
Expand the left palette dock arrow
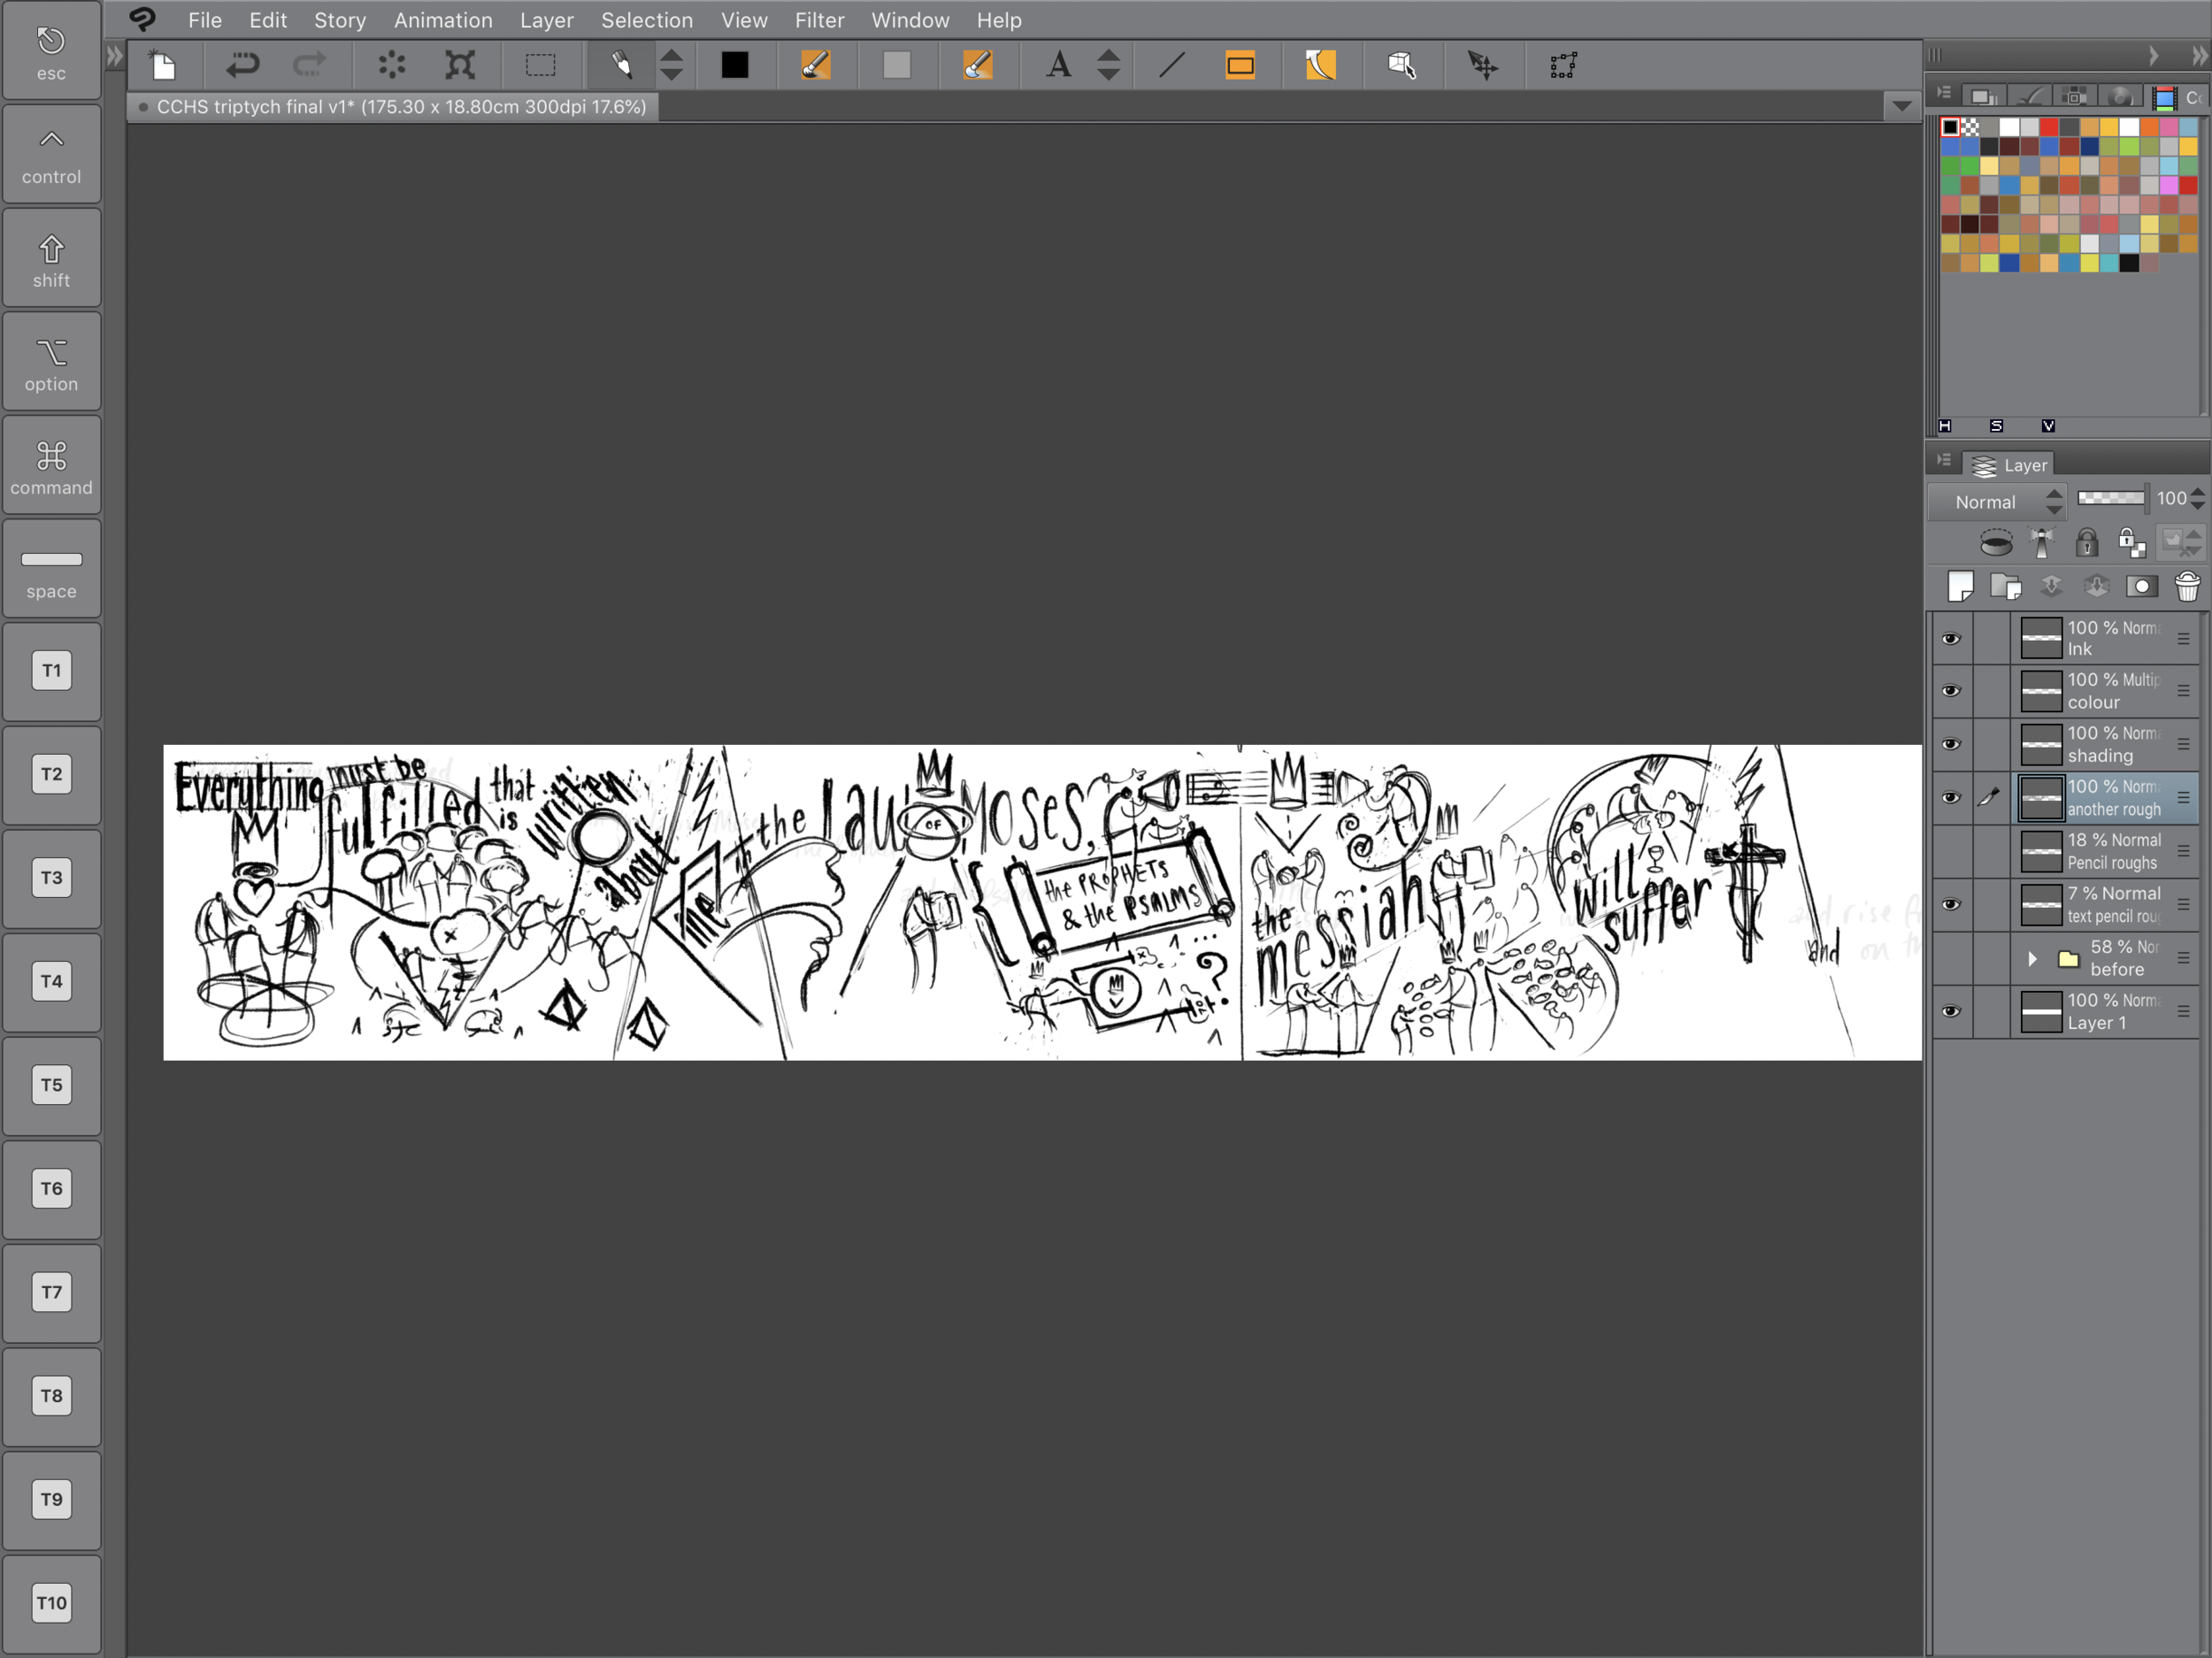115,56
